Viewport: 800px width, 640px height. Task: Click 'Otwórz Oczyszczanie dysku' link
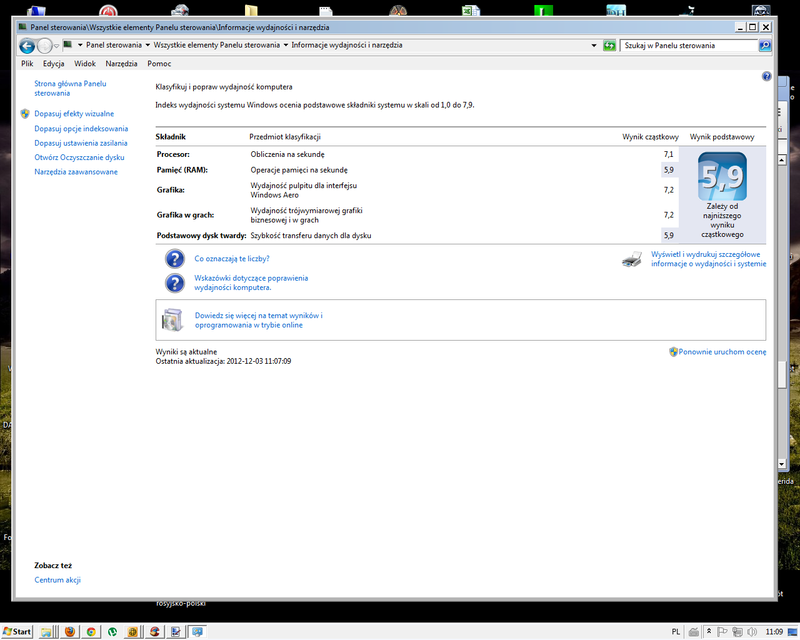[x=79, y=157]
